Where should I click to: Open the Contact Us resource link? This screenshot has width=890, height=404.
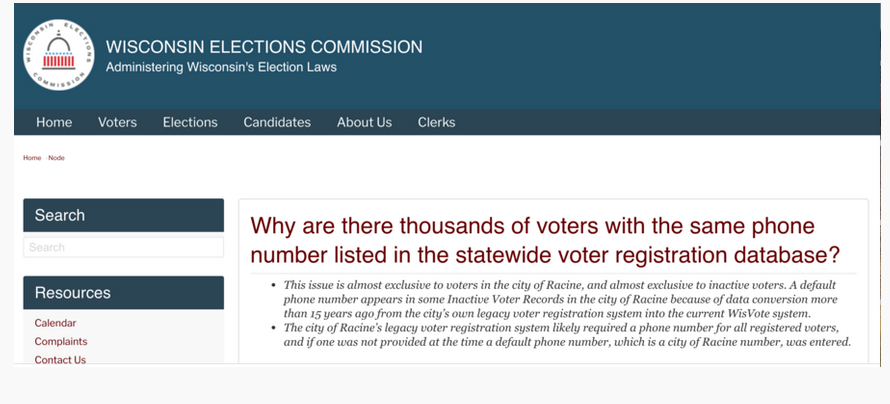click(x=60, y=360)
